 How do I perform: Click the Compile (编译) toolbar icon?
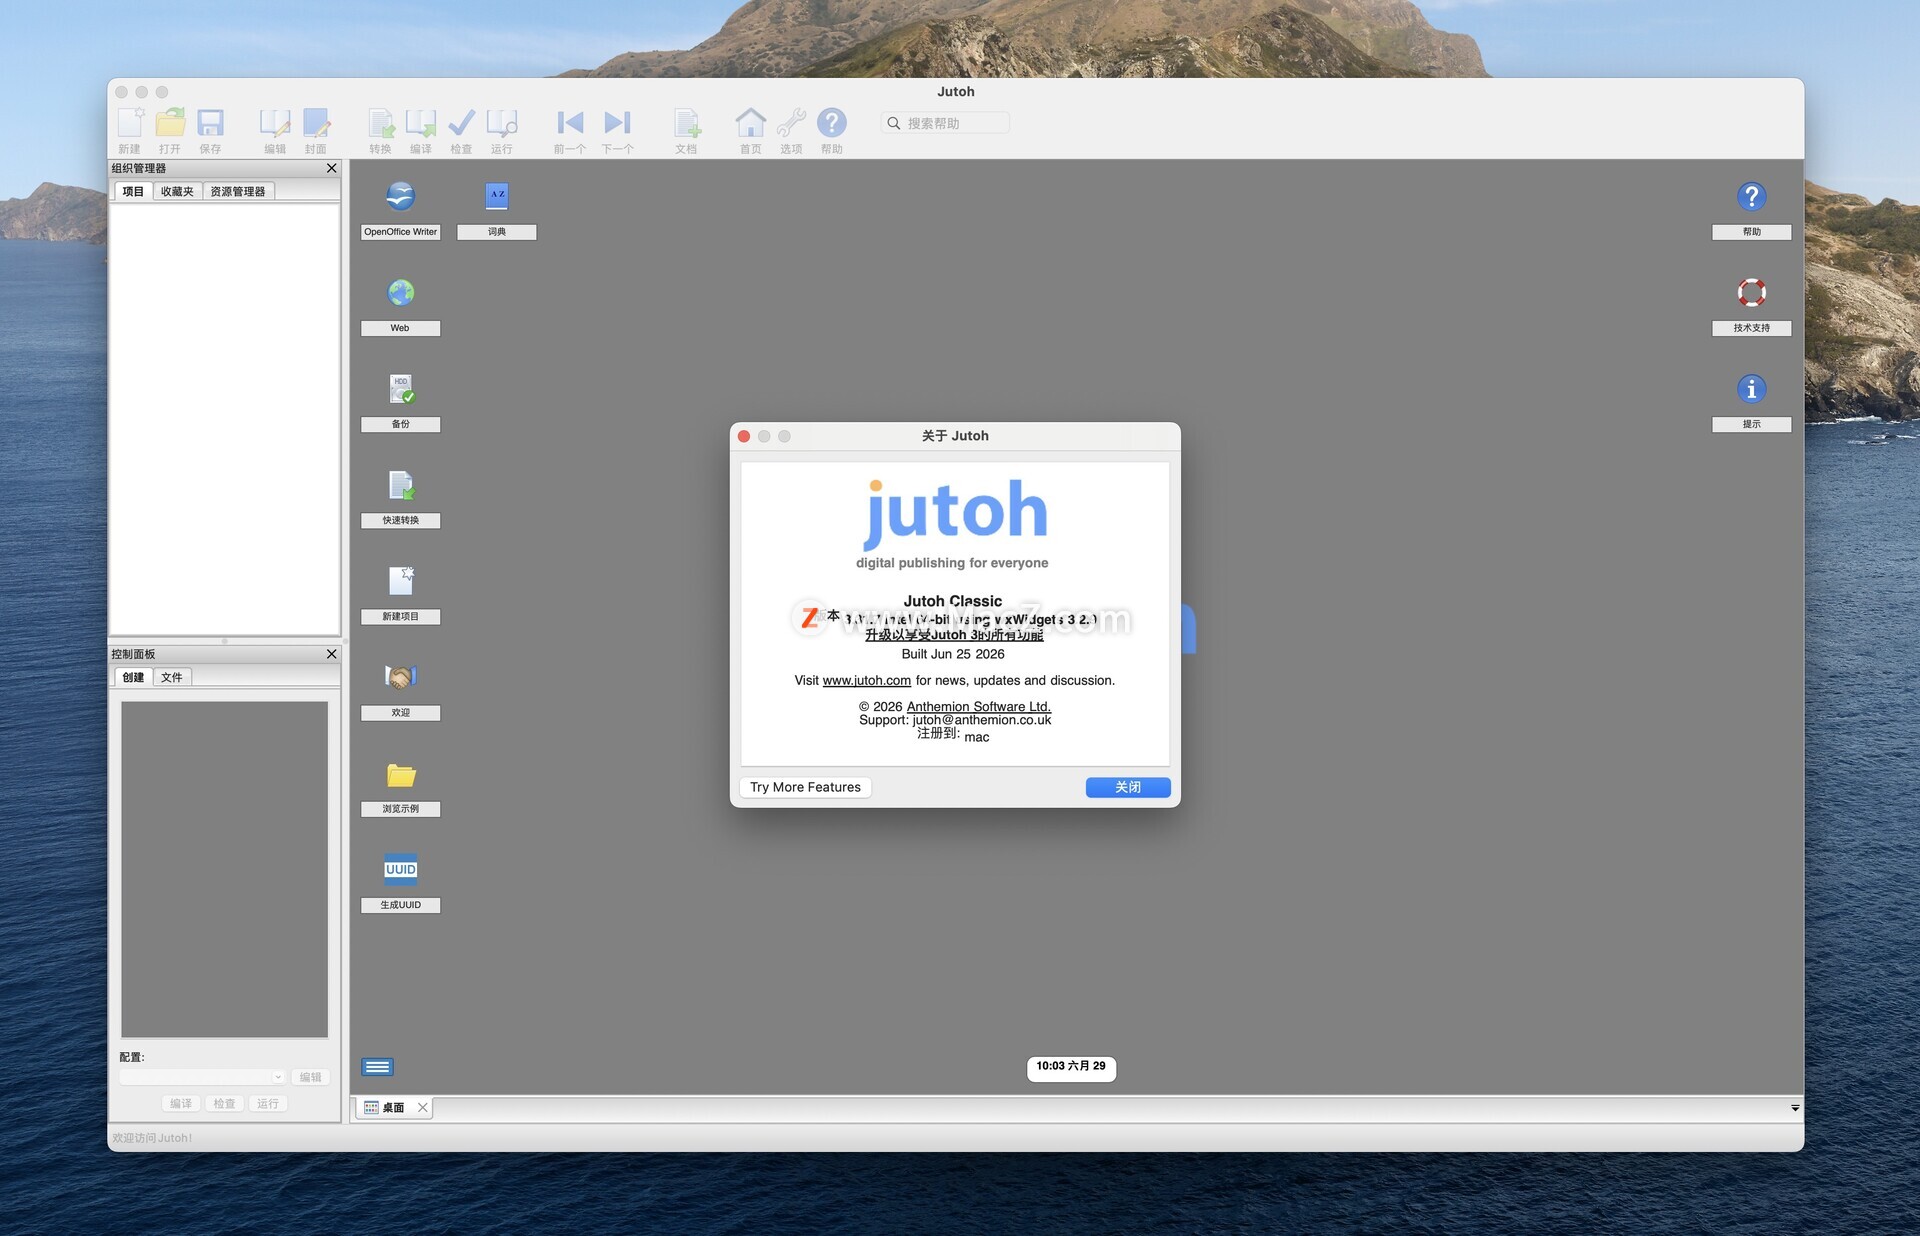421,123
